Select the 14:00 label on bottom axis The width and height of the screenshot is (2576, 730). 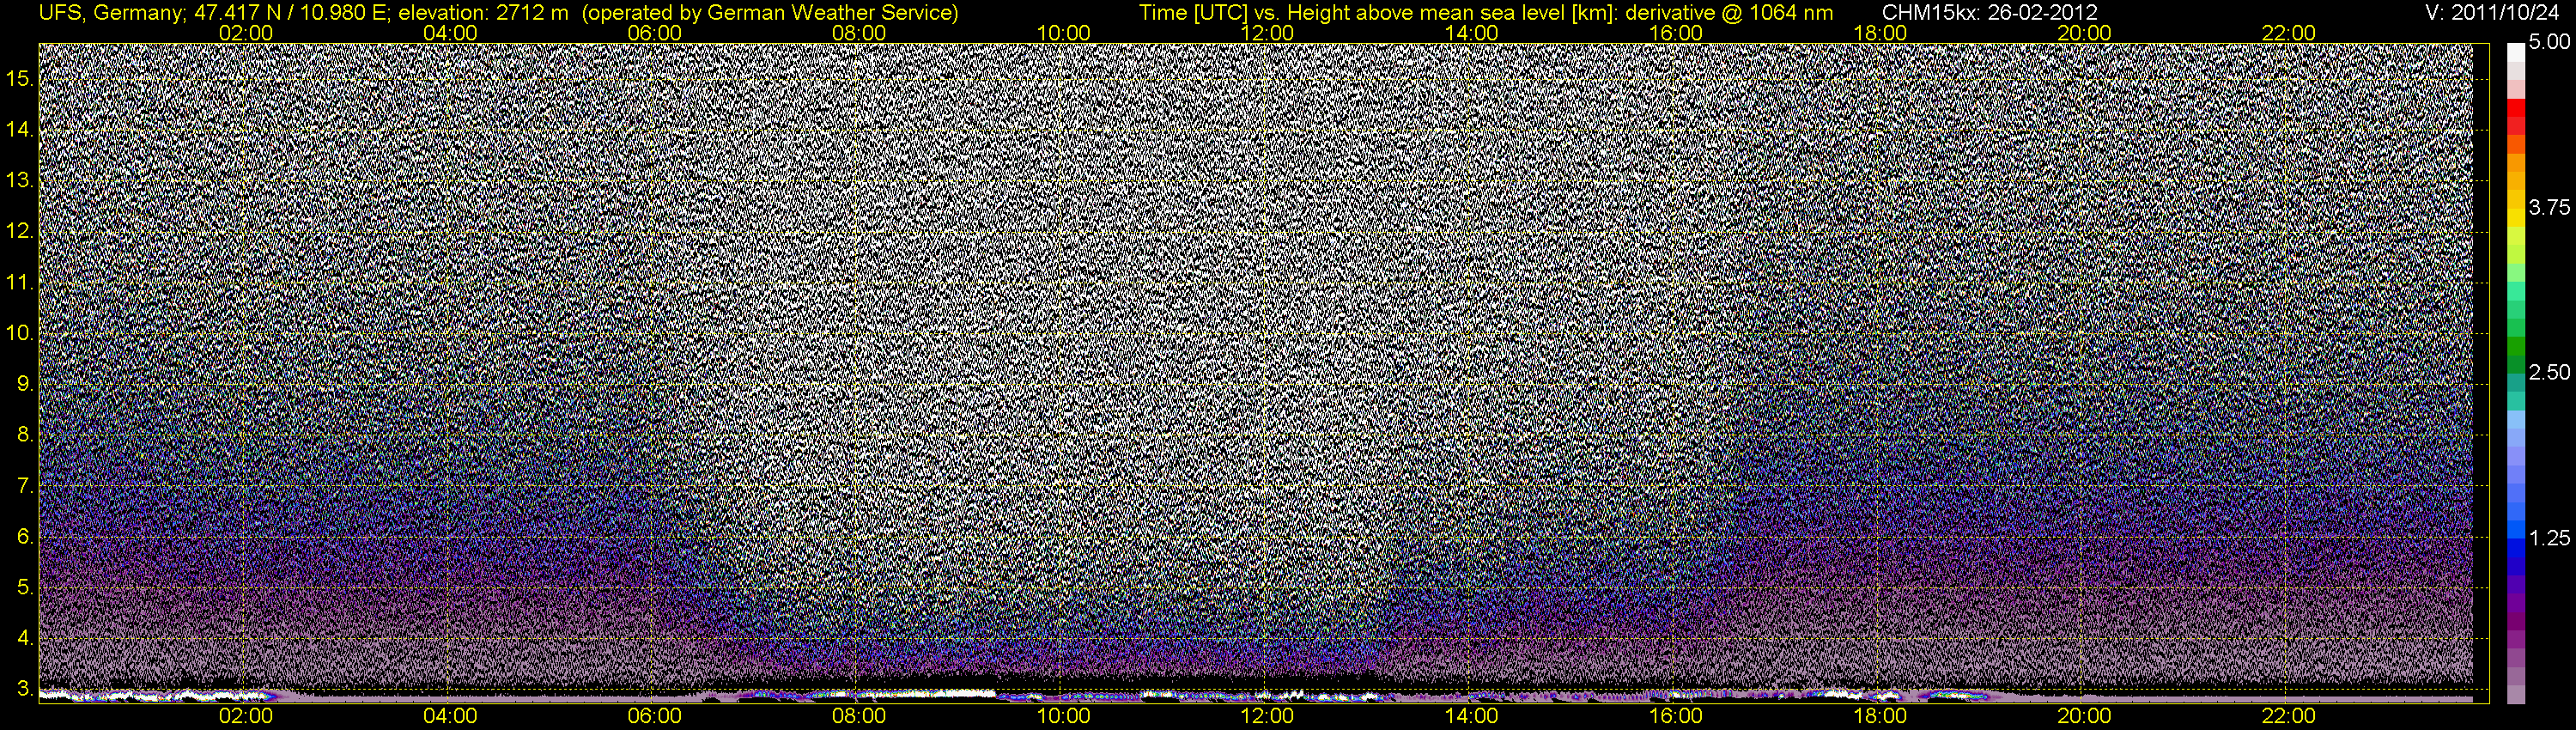tap(1472, 716)
